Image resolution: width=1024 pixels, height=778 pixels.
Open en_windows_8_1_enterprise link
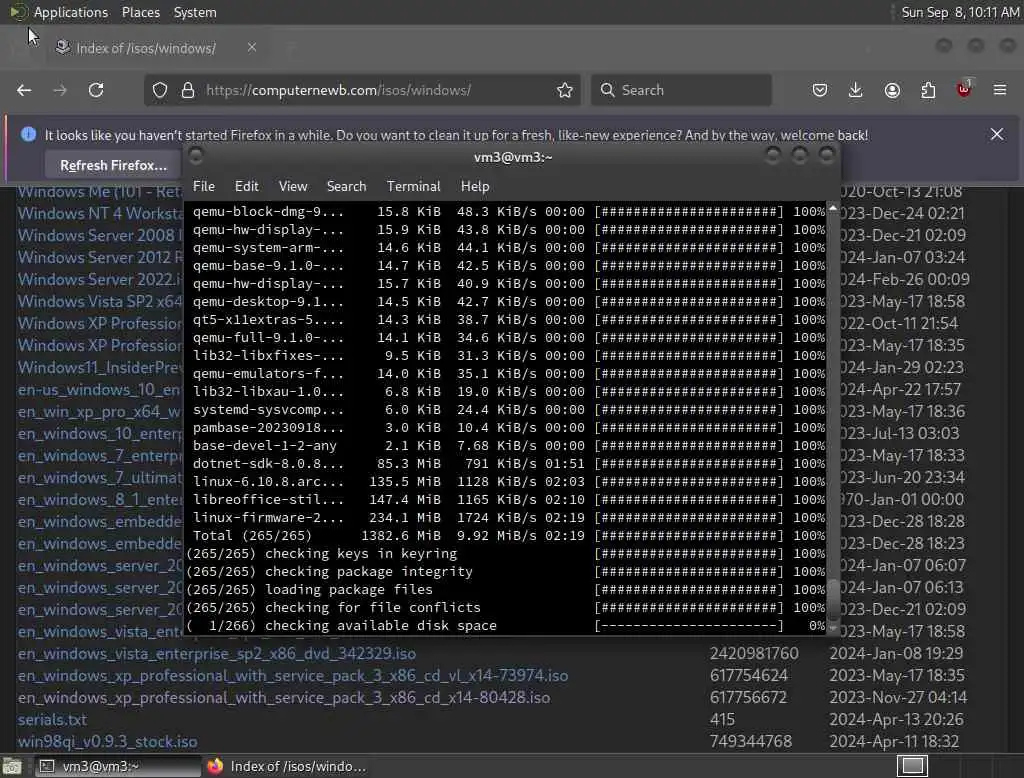tap(101, 500)
